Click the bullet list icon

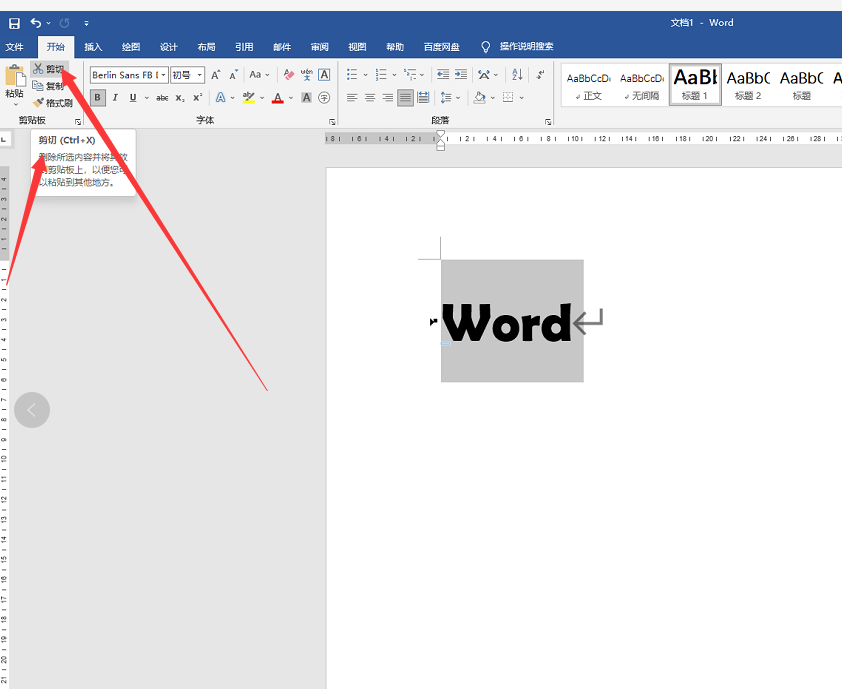tap(352, 75)
